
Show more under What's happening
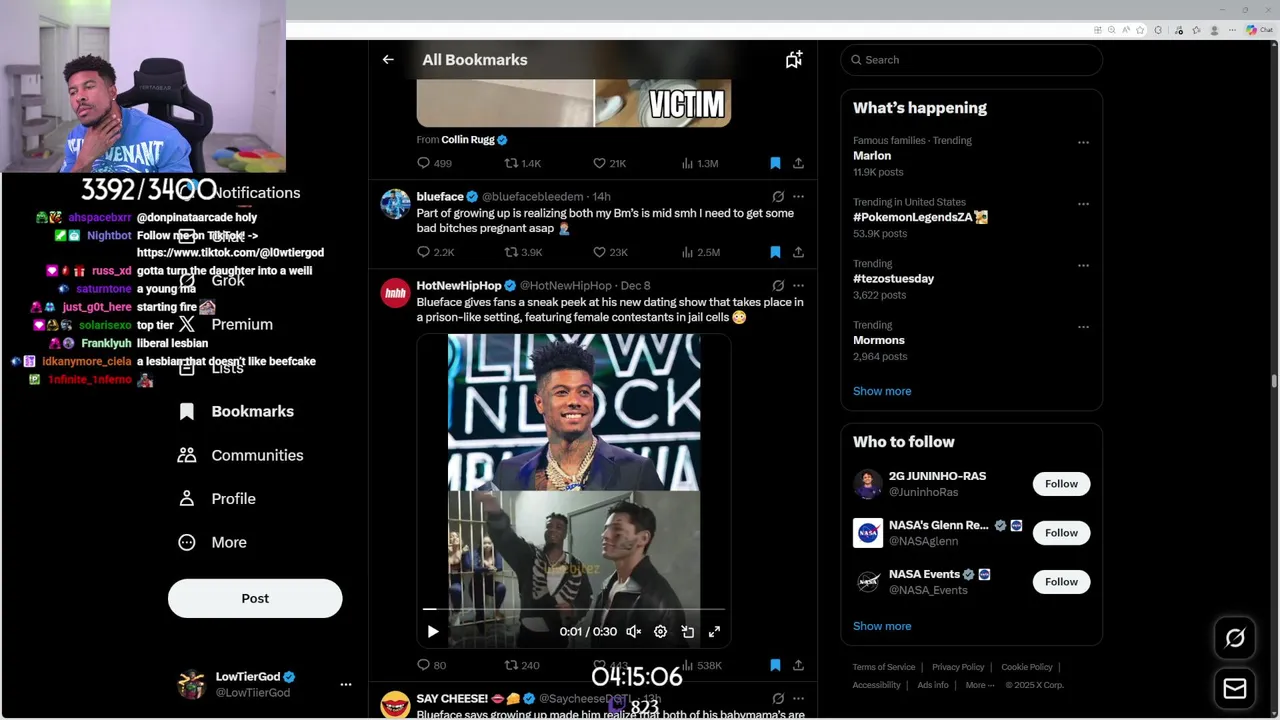[x=882, y=391]
